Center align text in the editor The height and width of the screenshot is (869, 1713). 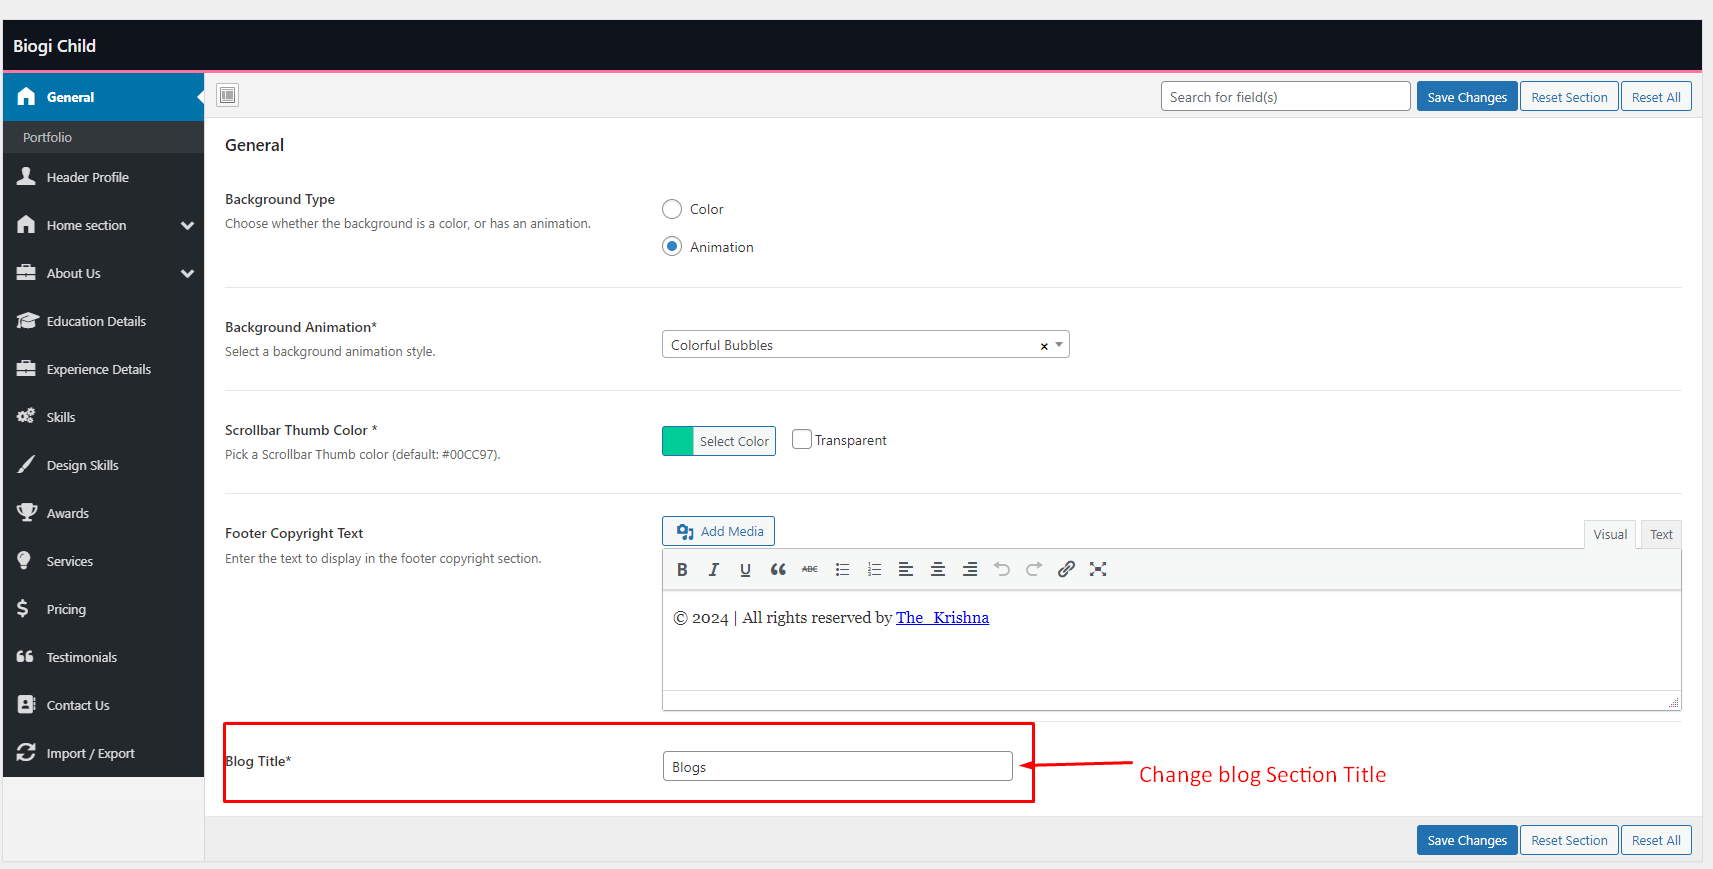click(938, 569)
